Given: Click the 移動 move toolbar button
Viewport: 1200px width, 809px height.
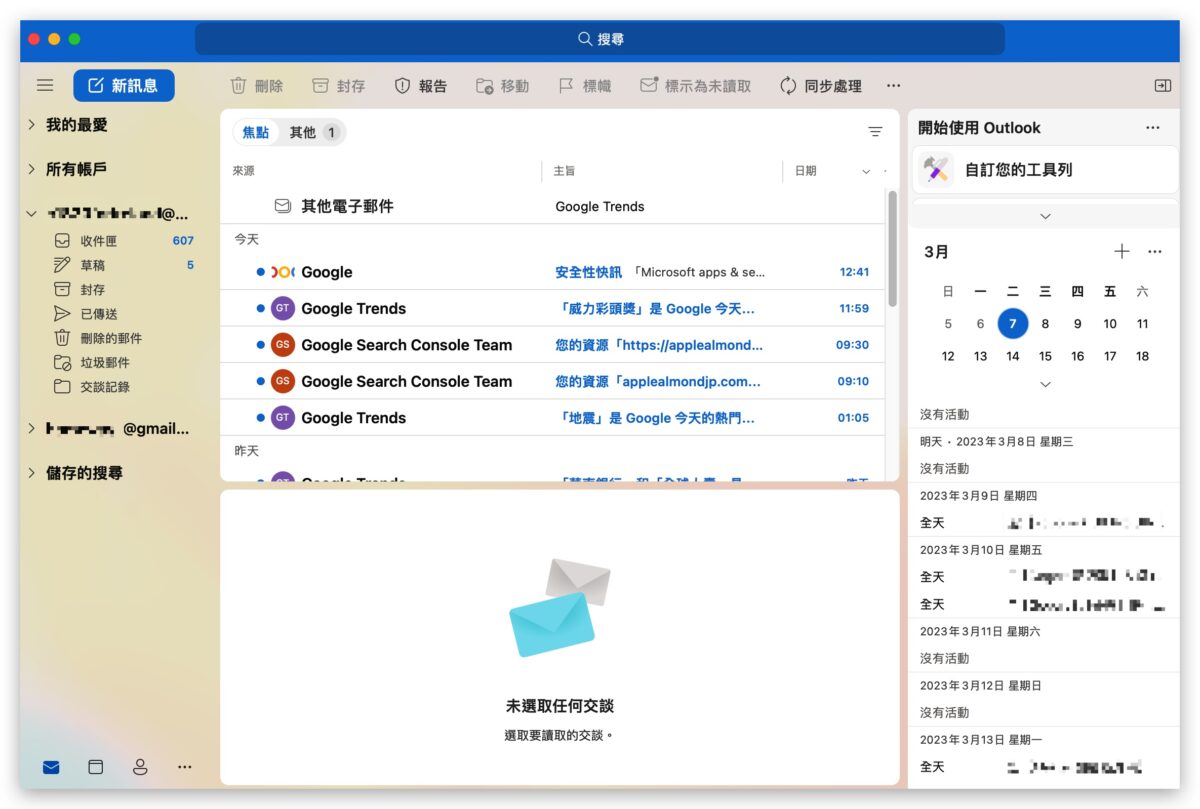Looking at the screenshot, I should pos(502,86).
